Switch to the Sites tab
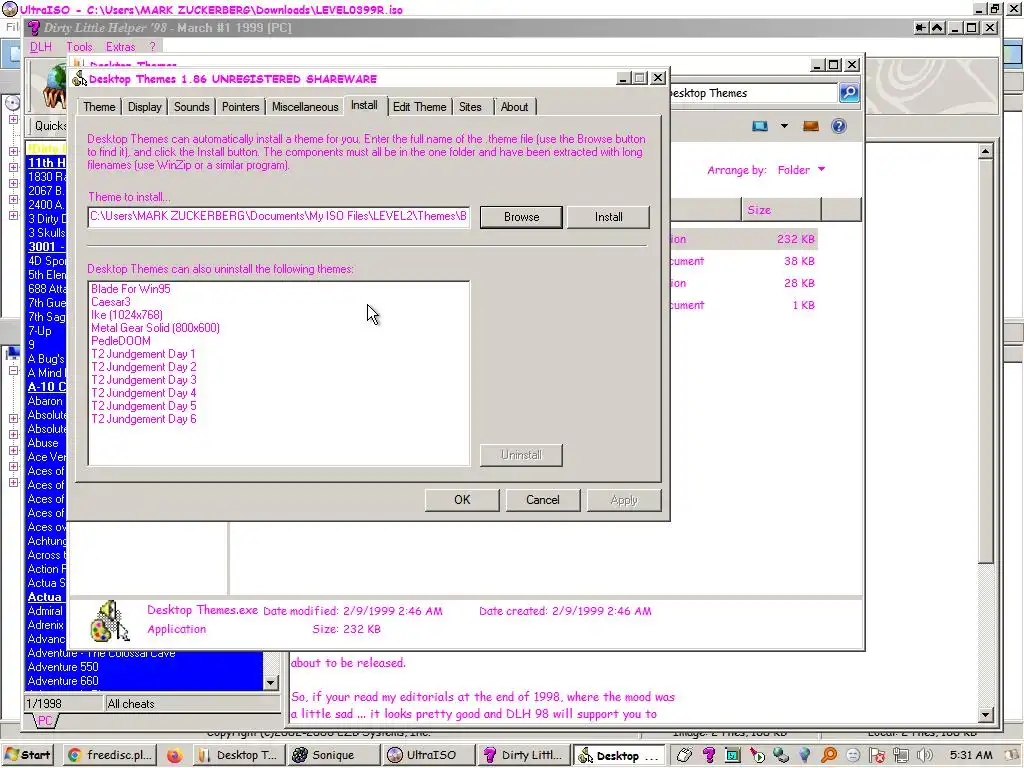 pyautogui.click(x=470, y=107)
